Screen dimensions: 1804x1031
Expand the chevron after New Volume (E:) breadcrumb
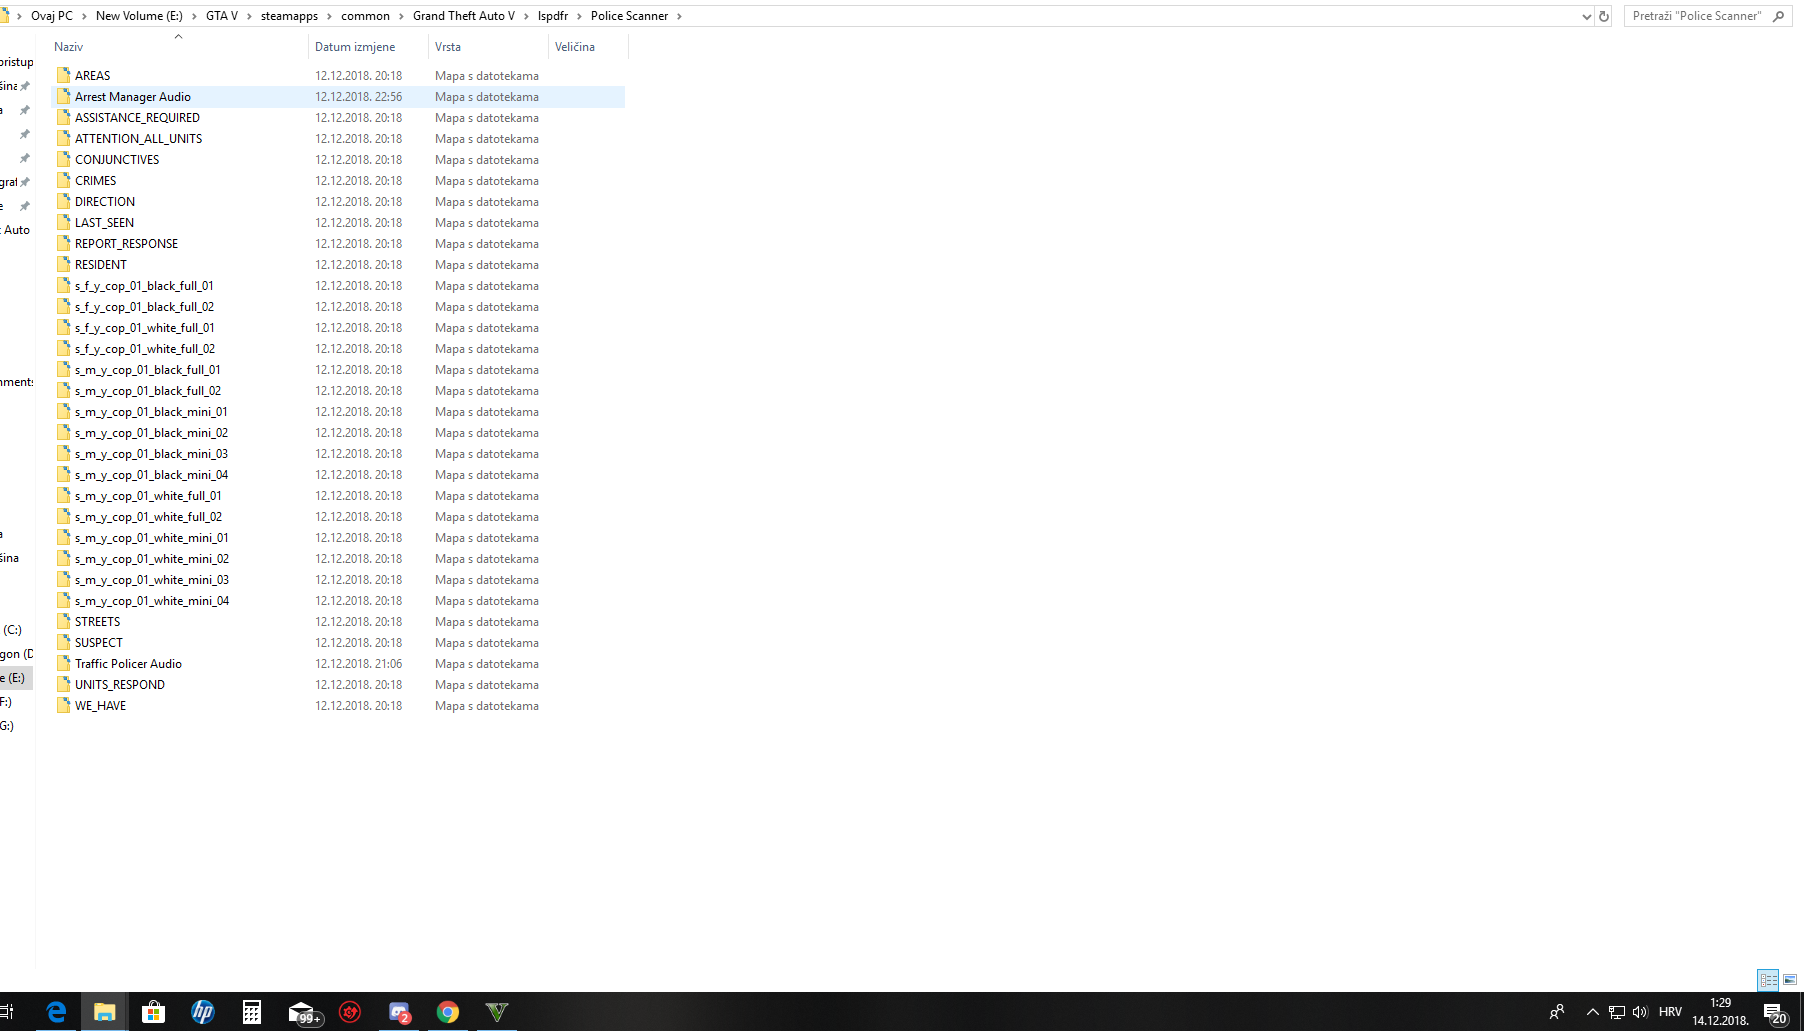point(194,16)
